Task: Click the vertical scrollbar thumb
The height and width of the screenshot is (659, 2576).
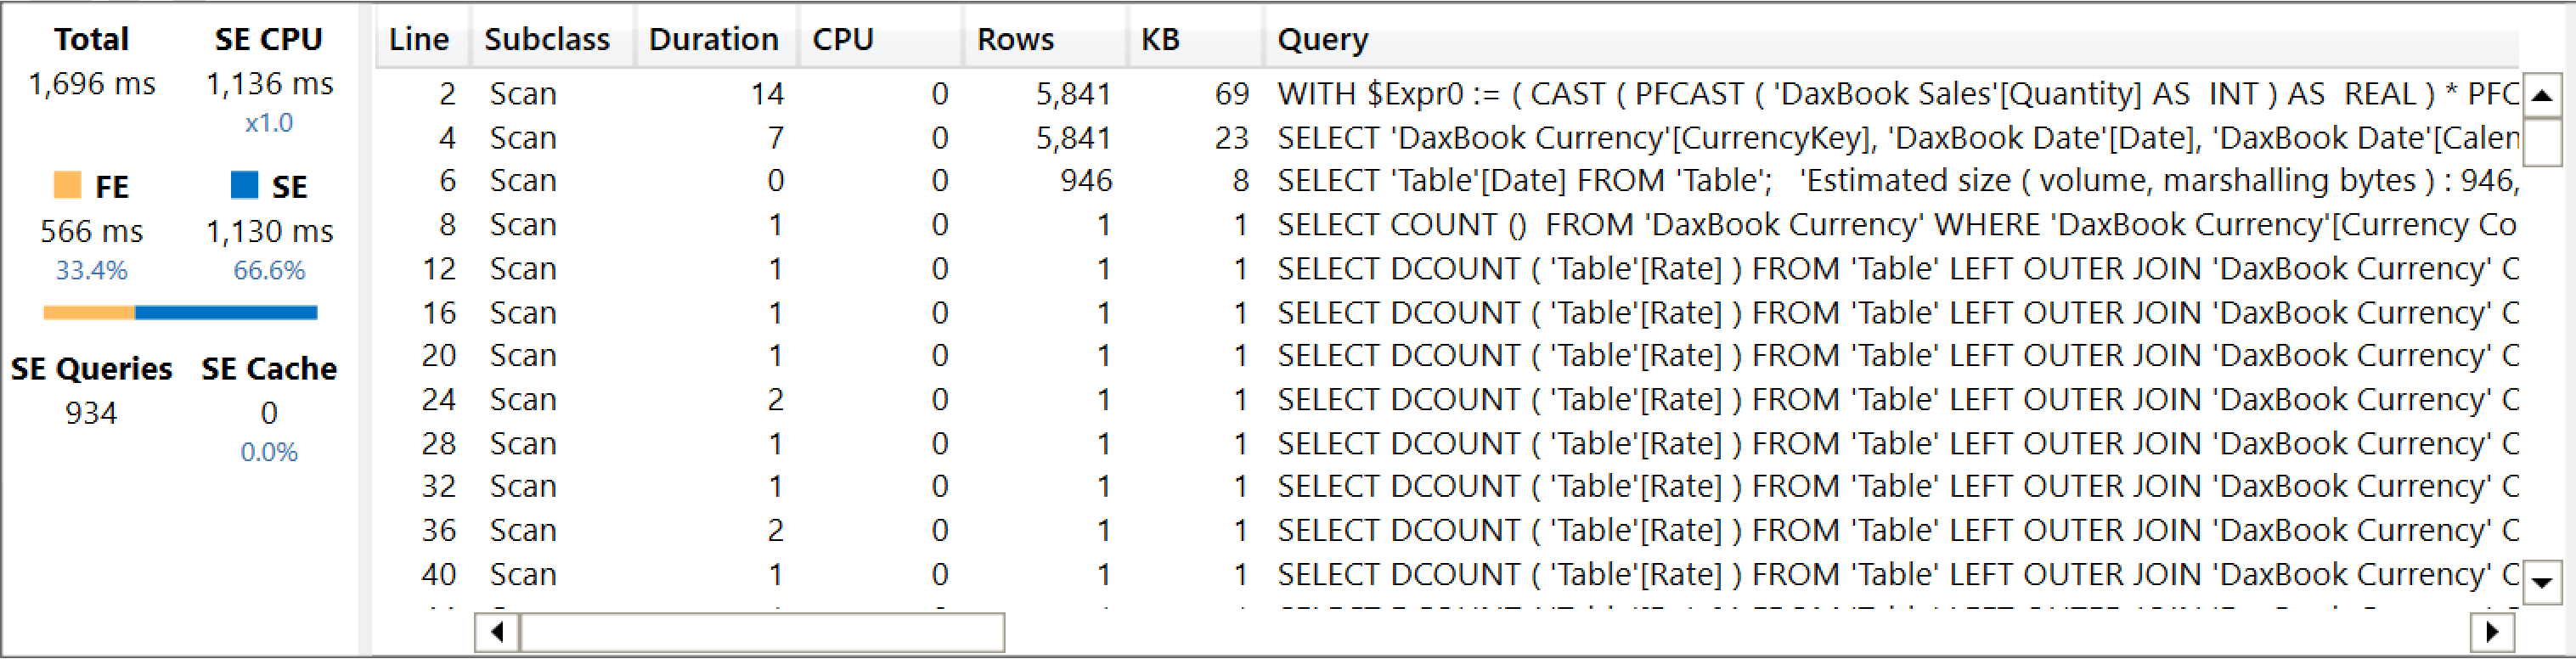Action: 2542,142
